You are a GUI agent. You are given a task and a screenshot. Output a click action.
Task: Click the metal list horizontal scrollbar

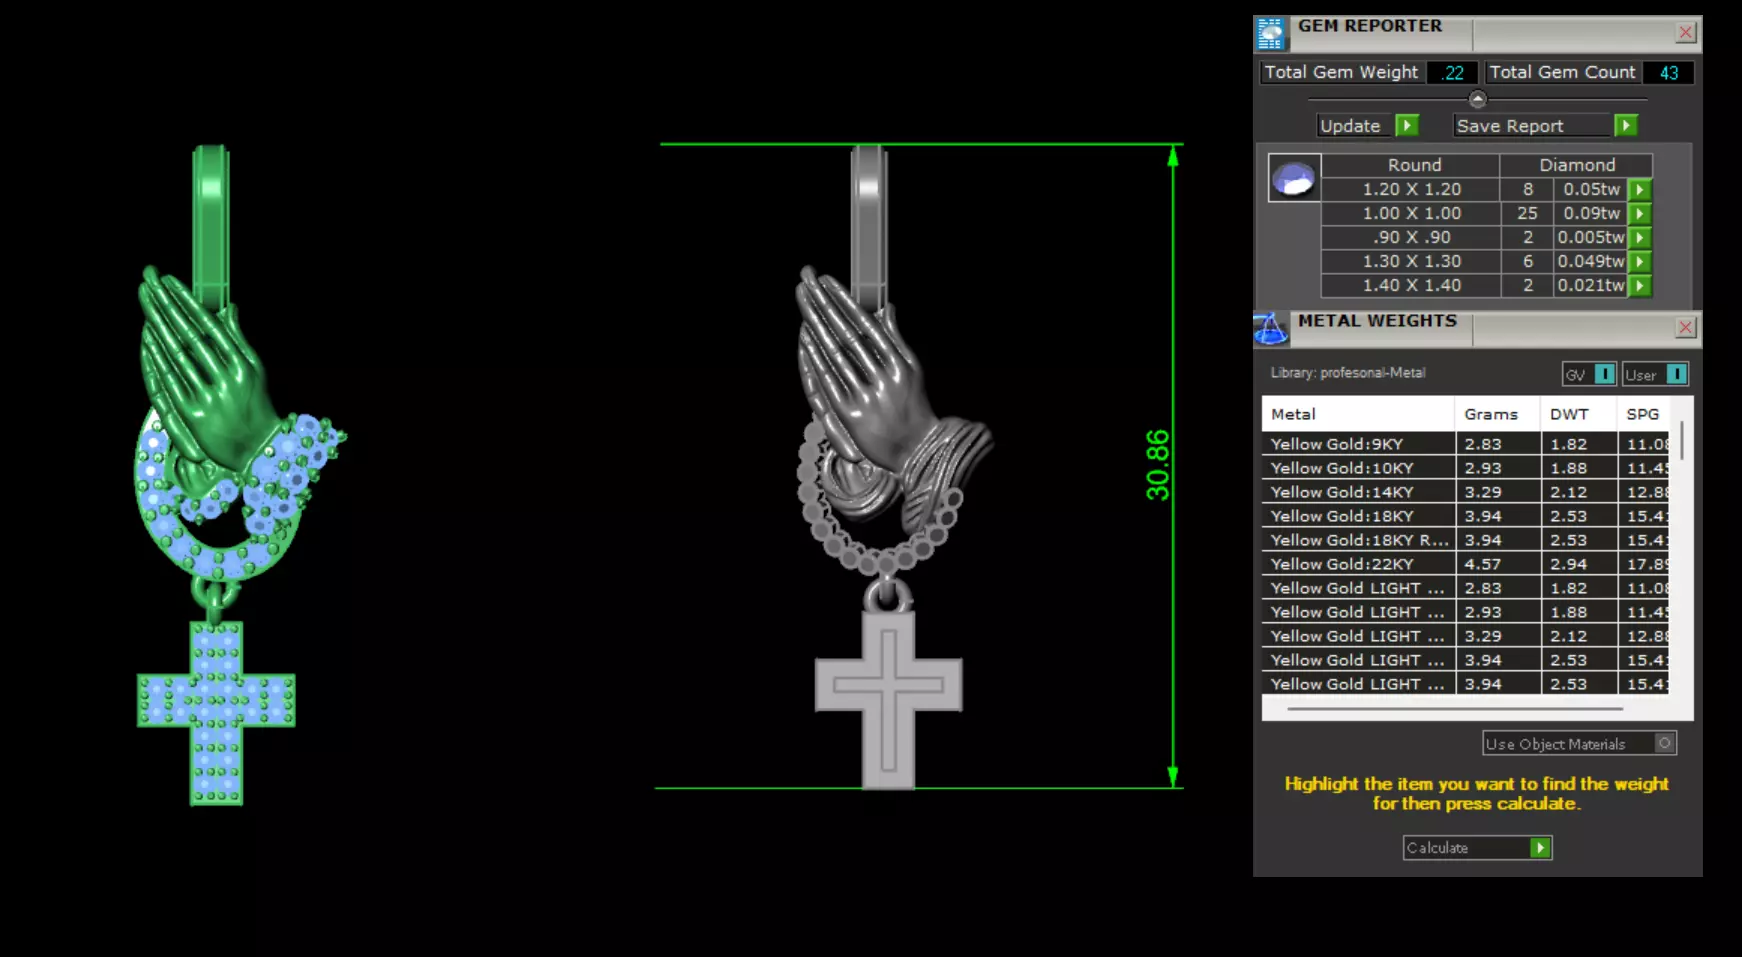[x=1455, y=709]
